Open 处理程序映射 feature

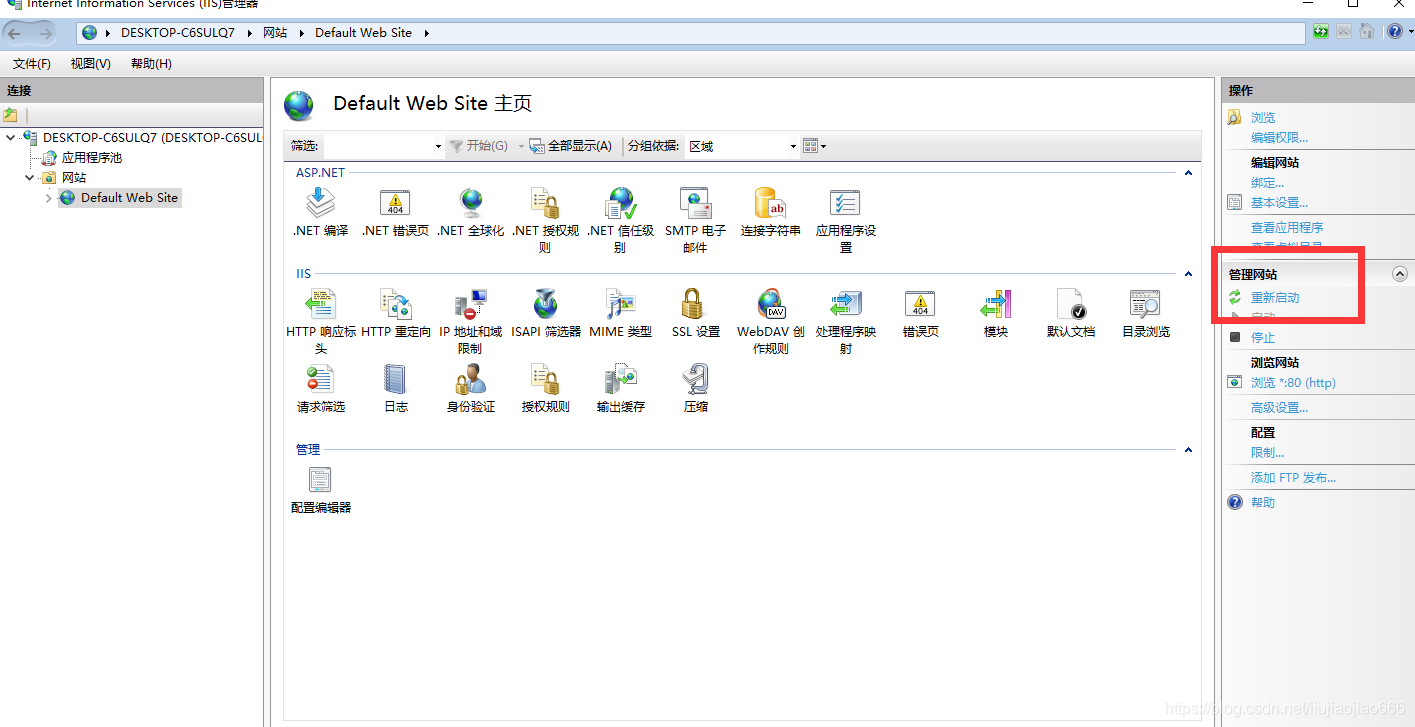[x=846, y=321]
